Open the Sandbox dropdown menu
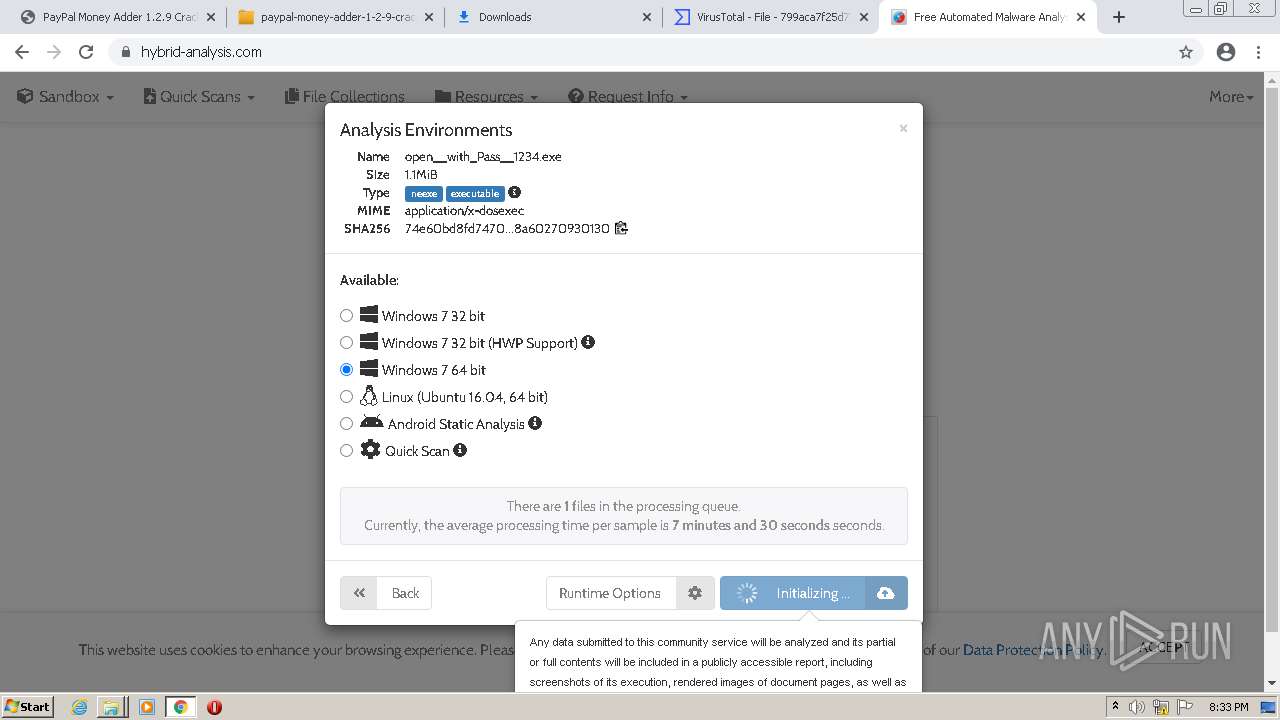1280x720 pixels. click(66, 96)
